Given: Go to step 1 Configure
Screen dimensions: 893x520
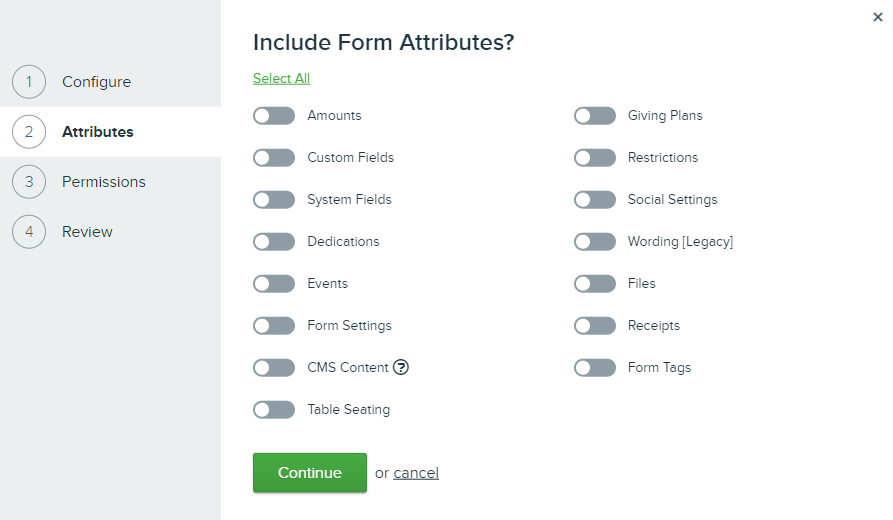Looking at the screenshot, I should pyautogui.click(x=96, y=82).
